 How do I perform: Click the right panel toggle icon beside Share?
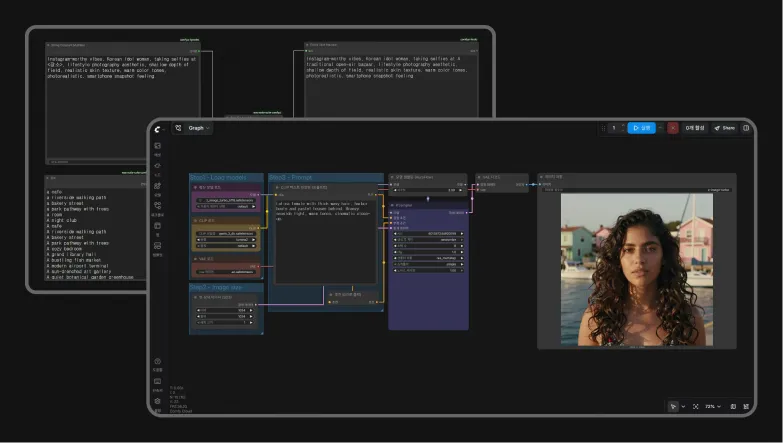coord(746,128)
